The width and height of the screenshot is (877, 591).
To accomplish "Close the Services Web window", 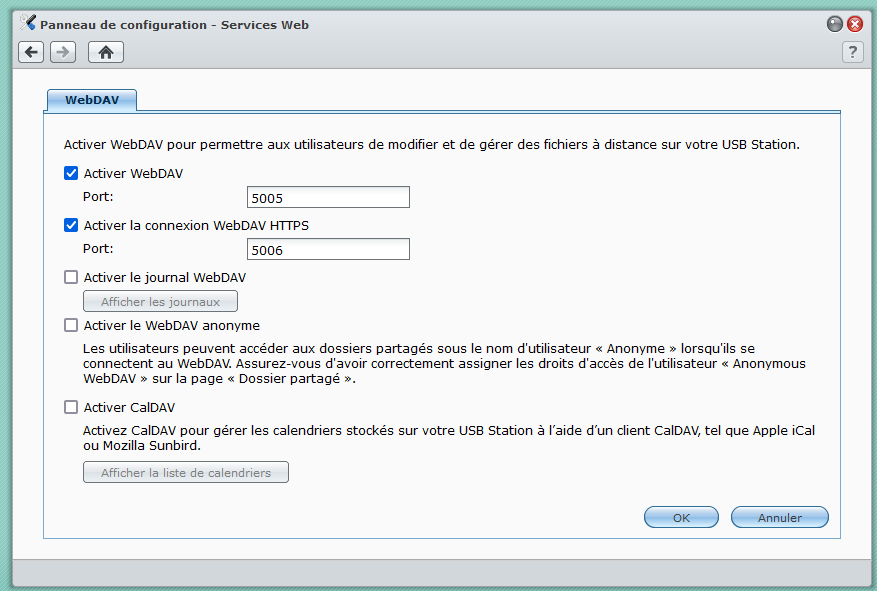I will coord(855,24).
